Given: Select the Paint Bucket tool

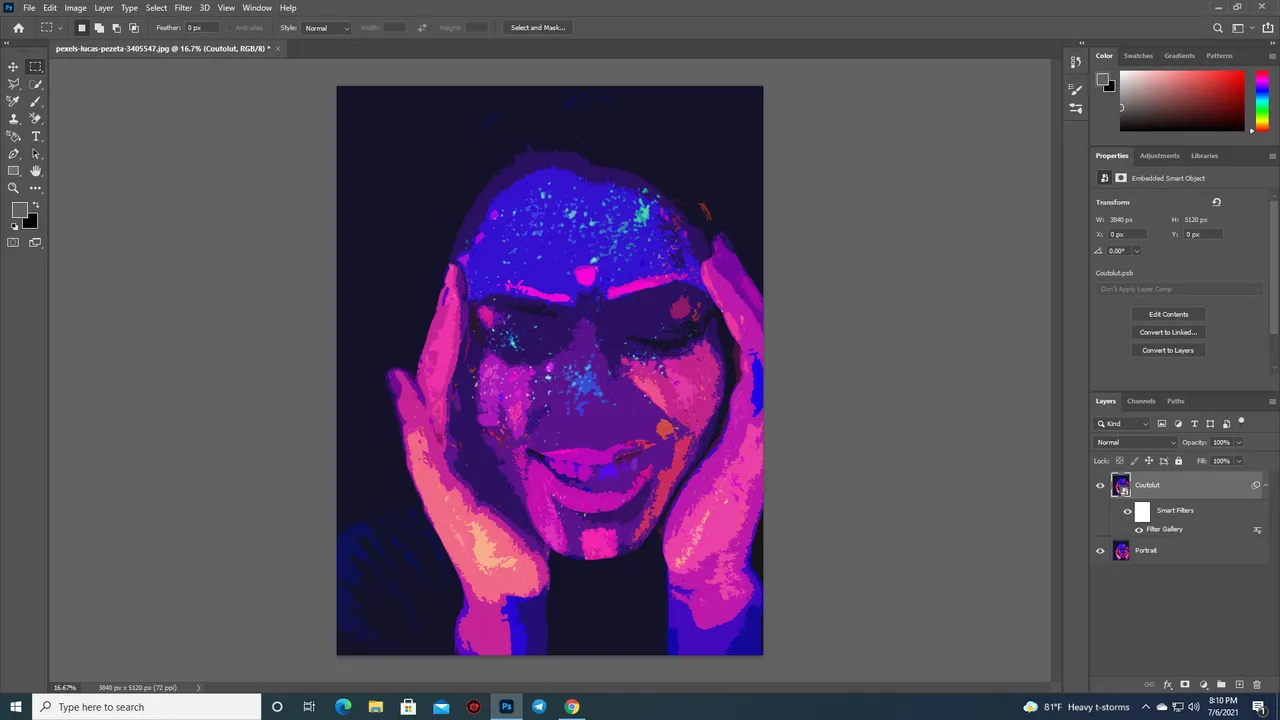Looking at the screenshot, I should [13, 136].
